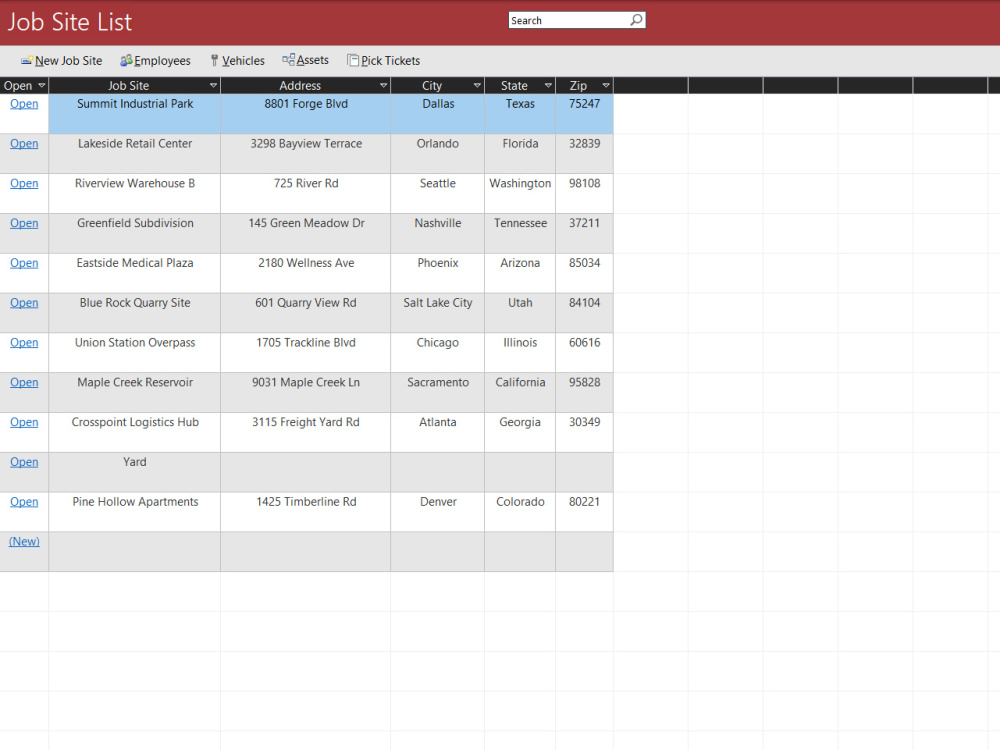
Task: Click the Job Site List title
Action: (70, 22)
